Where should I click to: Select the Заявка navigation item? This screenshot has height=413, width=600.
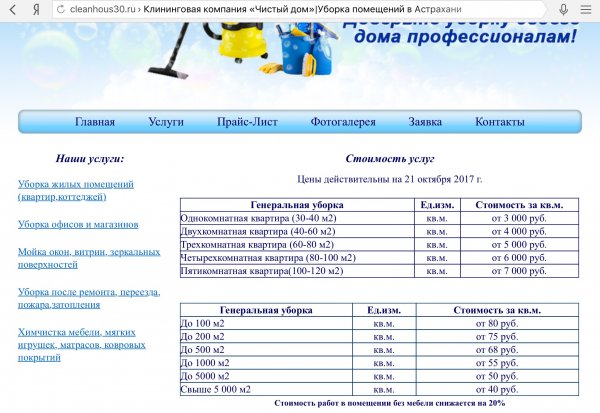tap(425, 122)
